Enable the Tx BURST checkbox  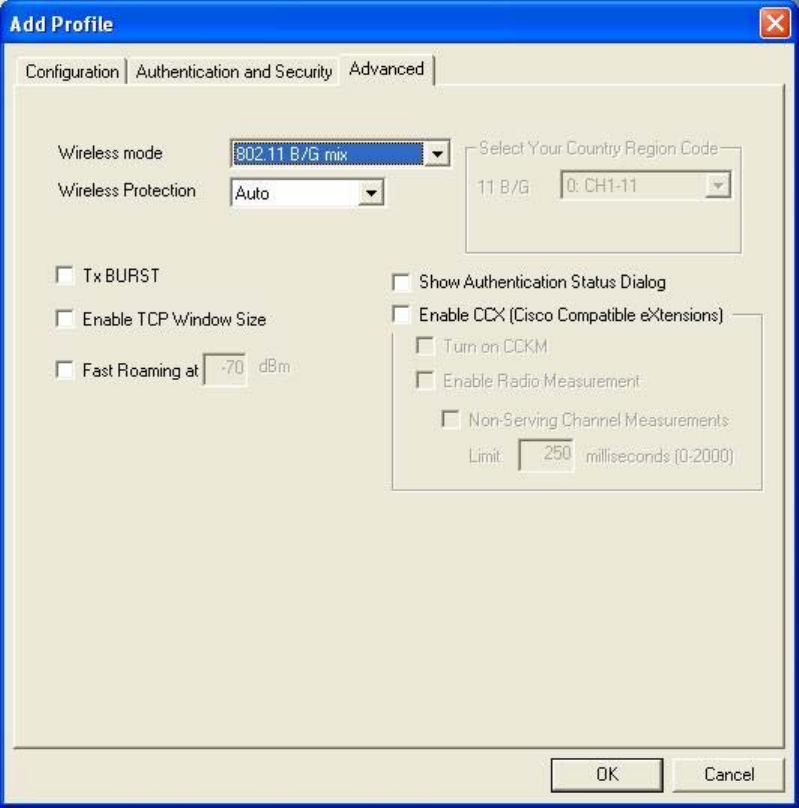click(x=66, y=274)
